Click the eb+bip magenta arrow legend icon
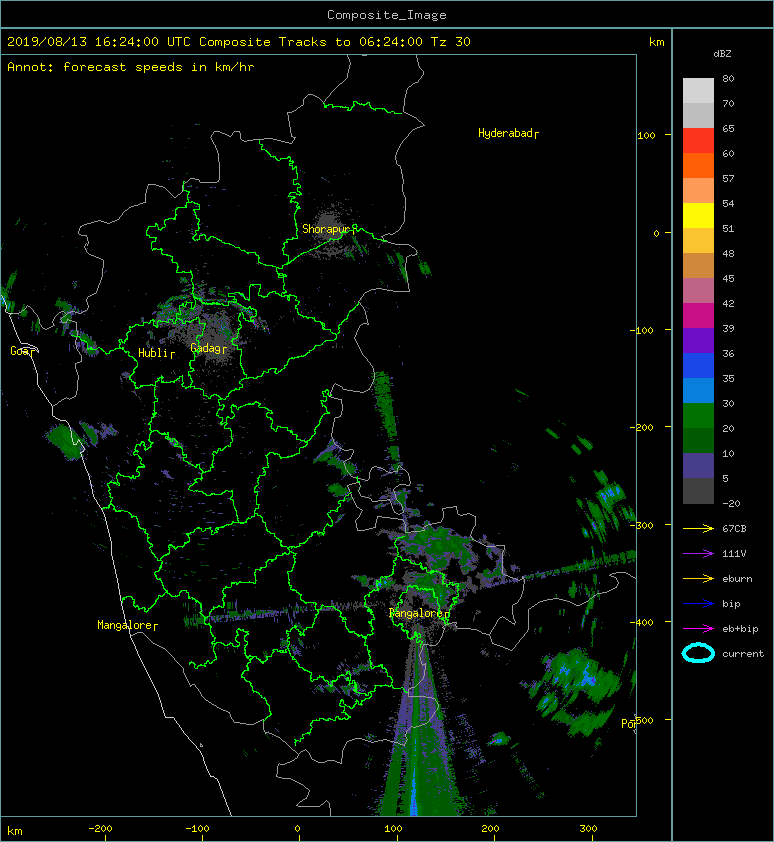Image resolution: width=774 pixels, height=842 pixels. pyautogui.click(x=698, y=629)
